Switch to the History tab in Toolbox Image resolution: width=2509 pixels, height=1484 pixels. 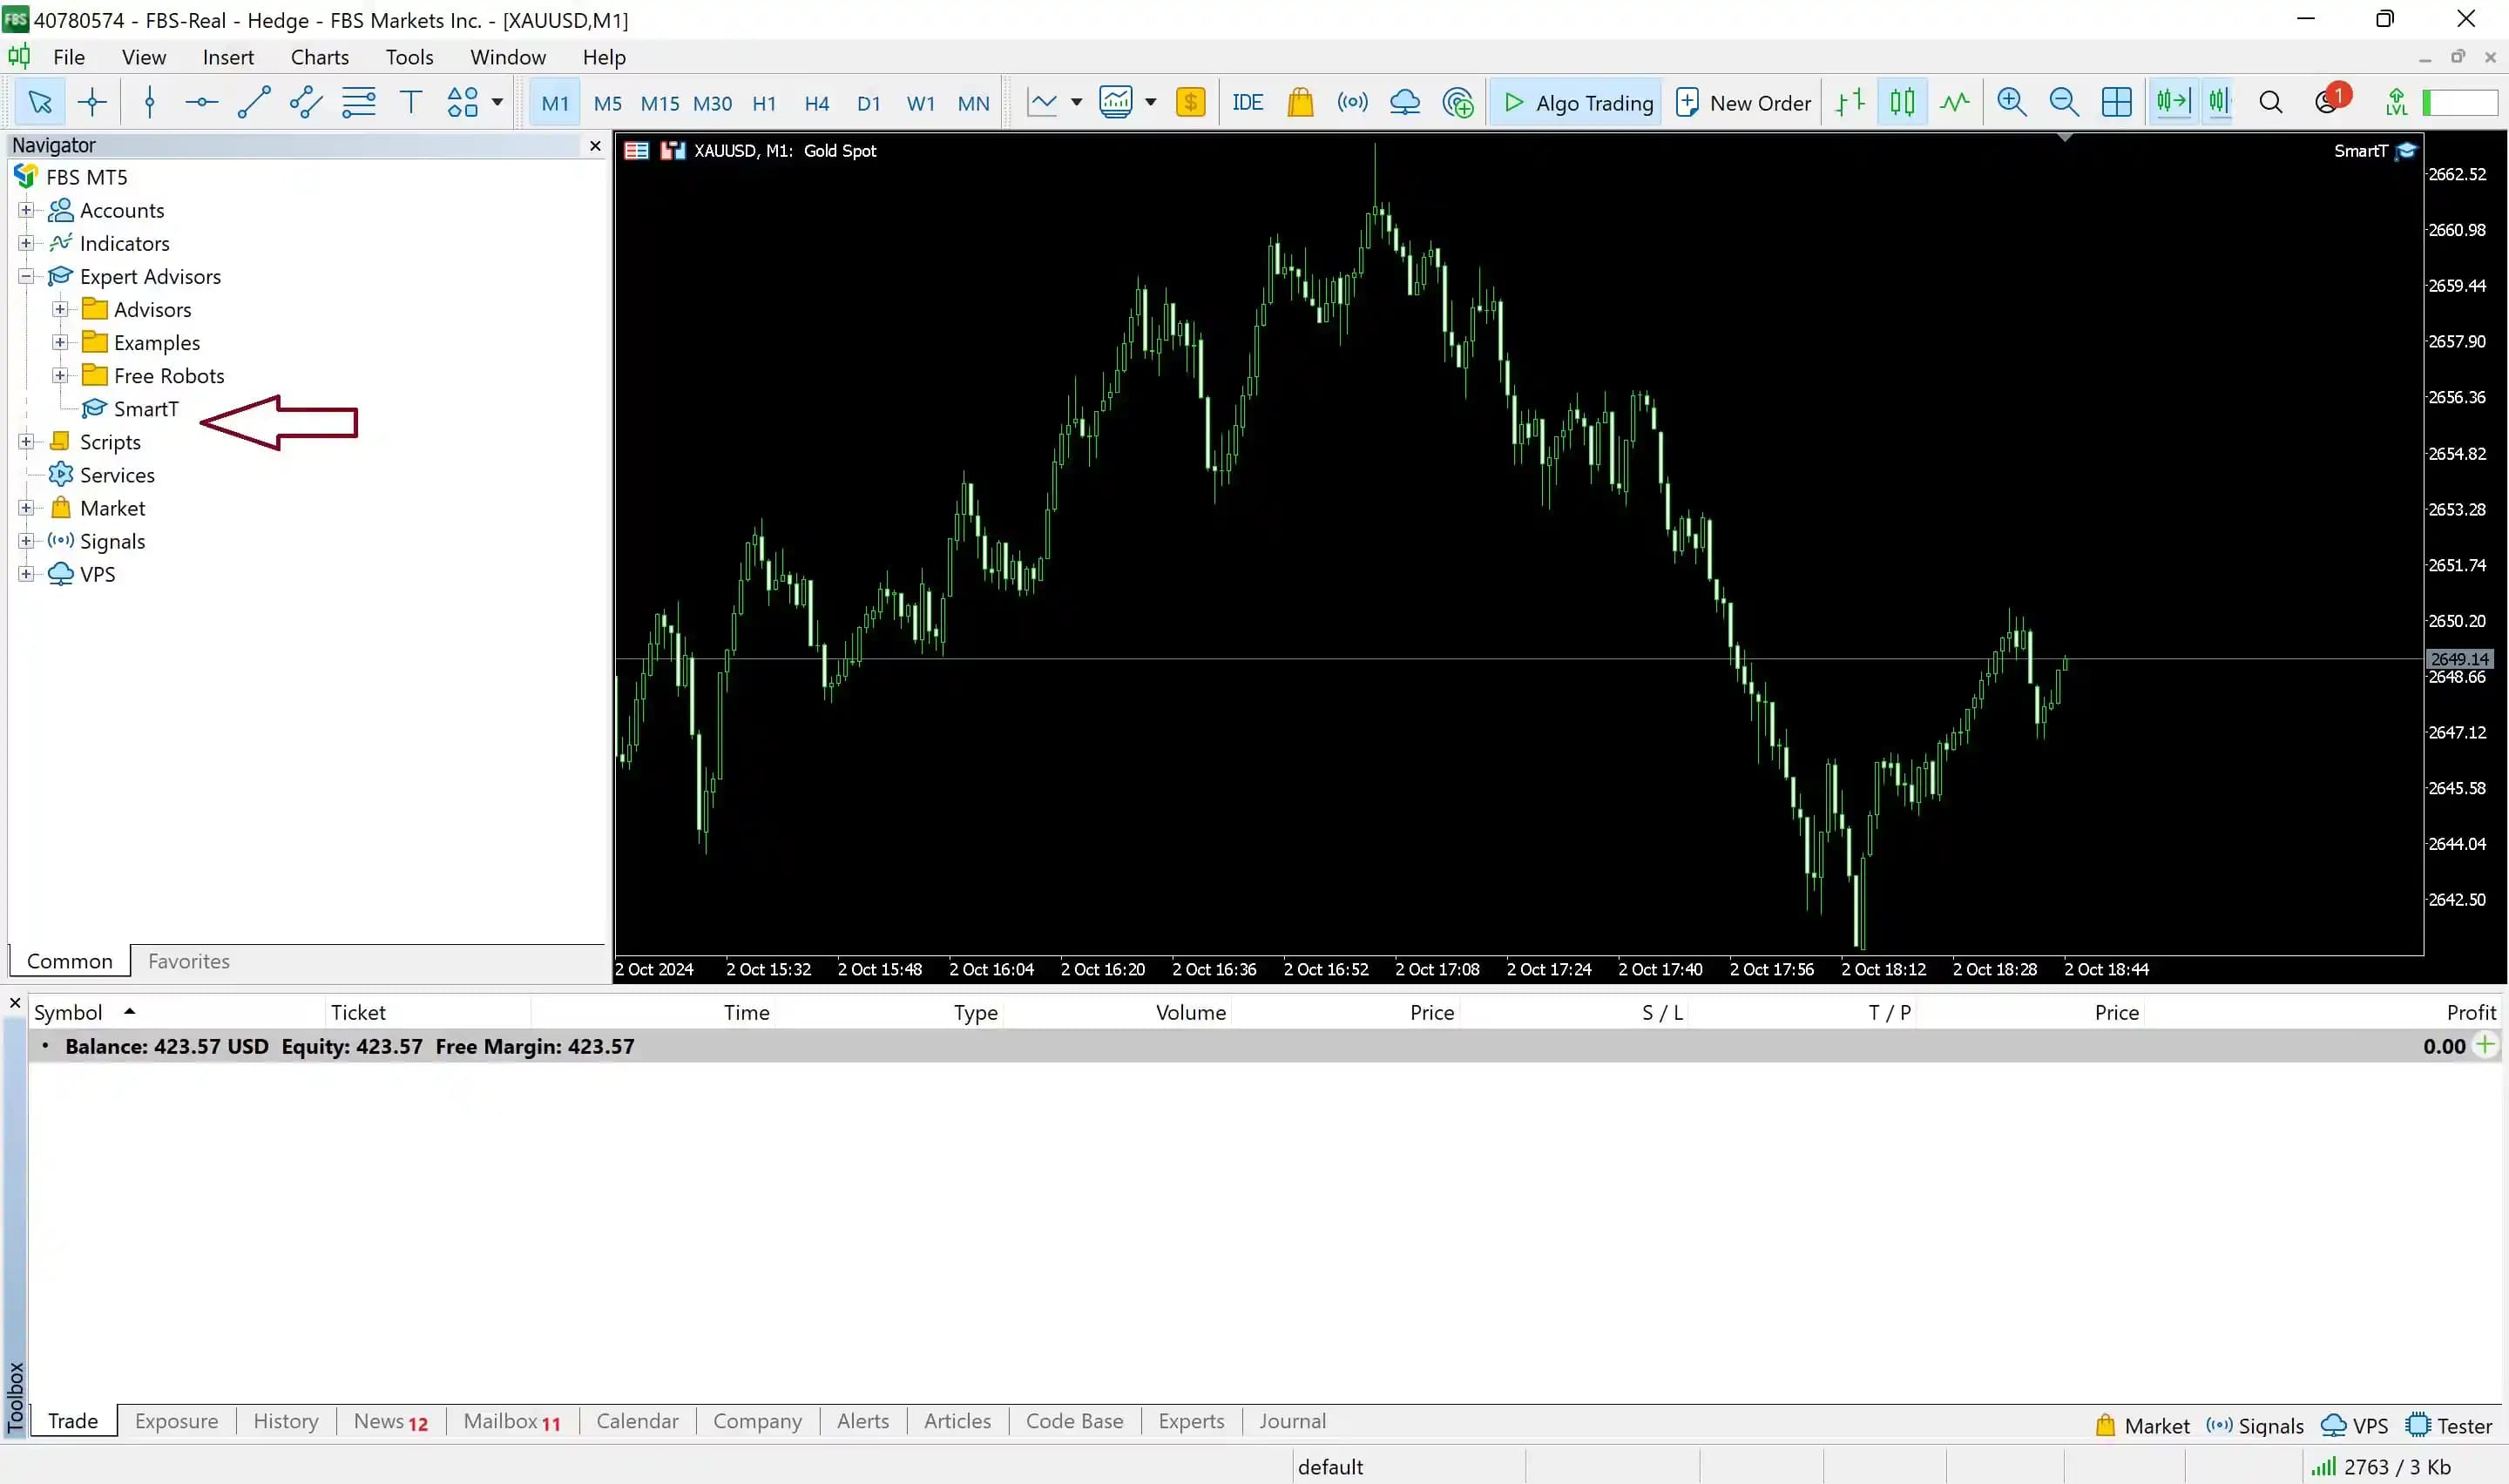285,1421
